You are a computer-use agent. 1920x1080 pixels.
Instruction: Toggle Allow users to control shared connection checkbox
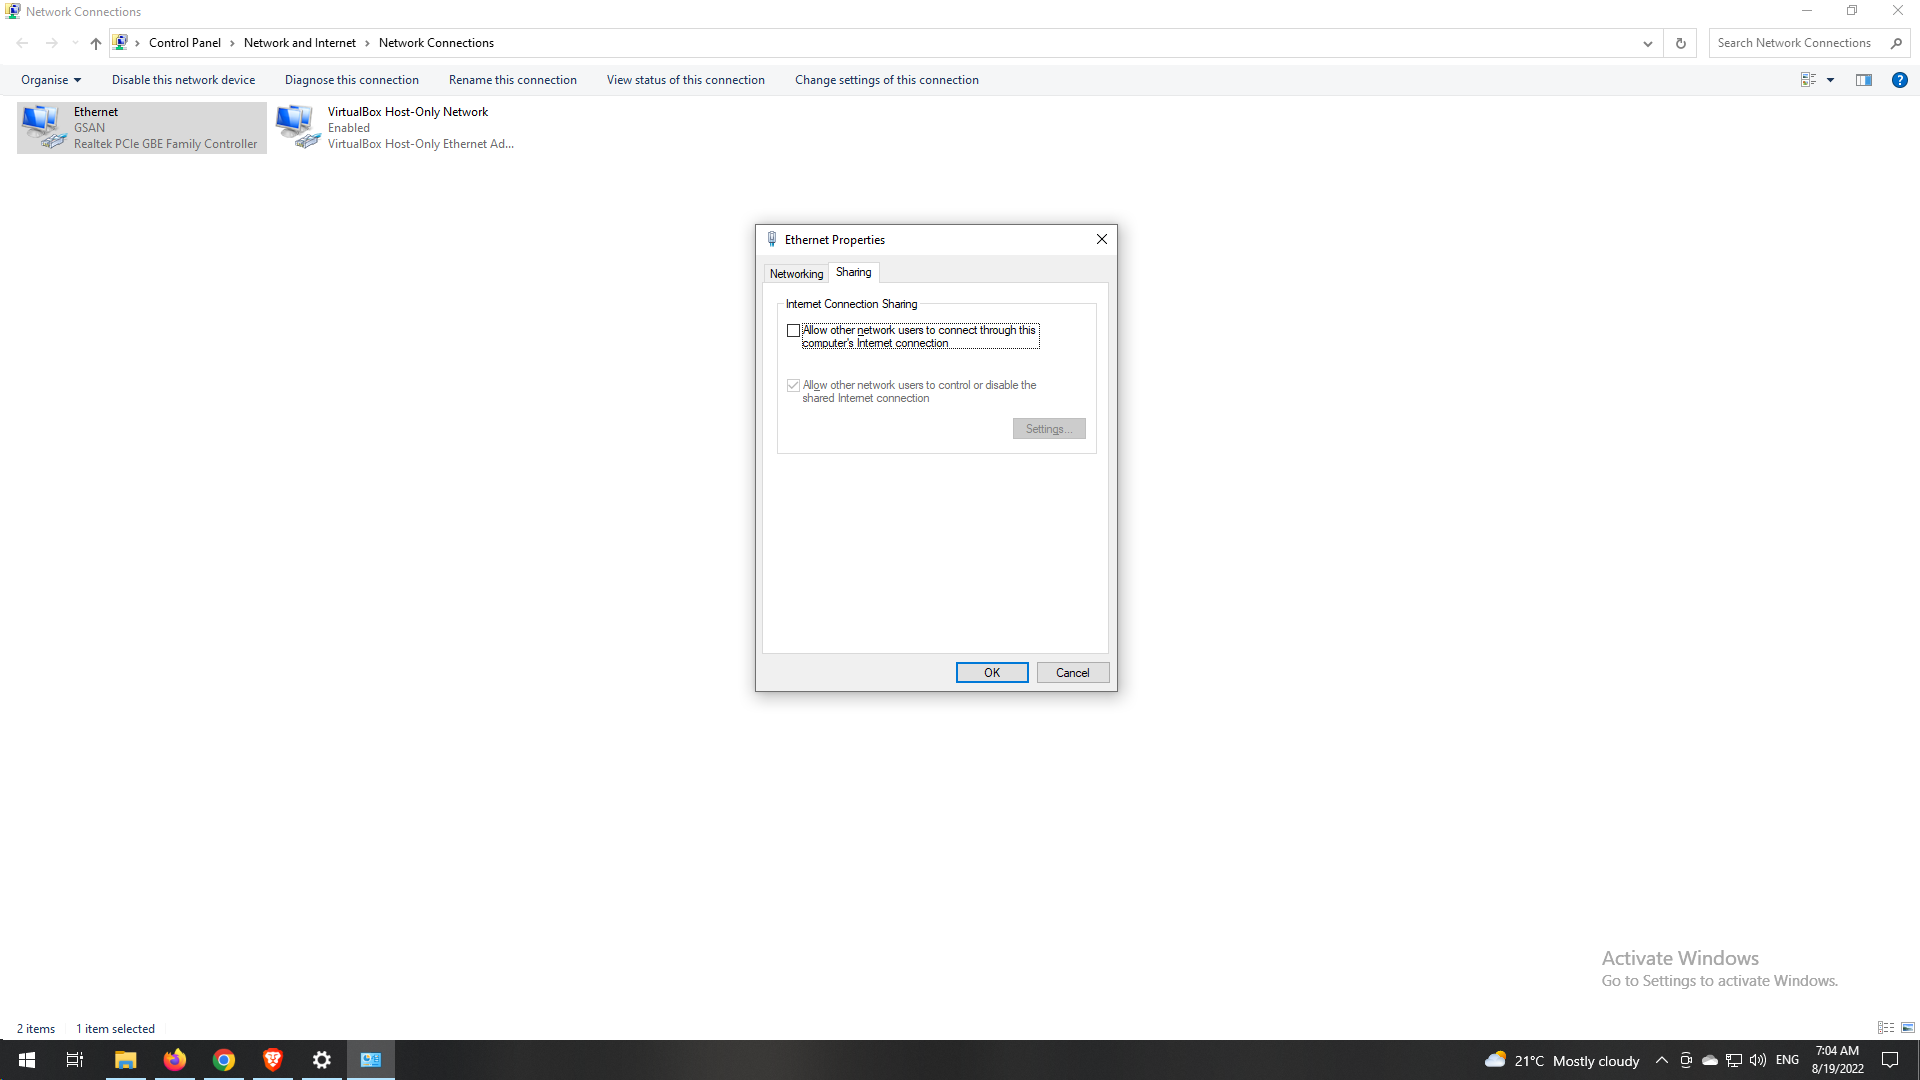[794, 386]
